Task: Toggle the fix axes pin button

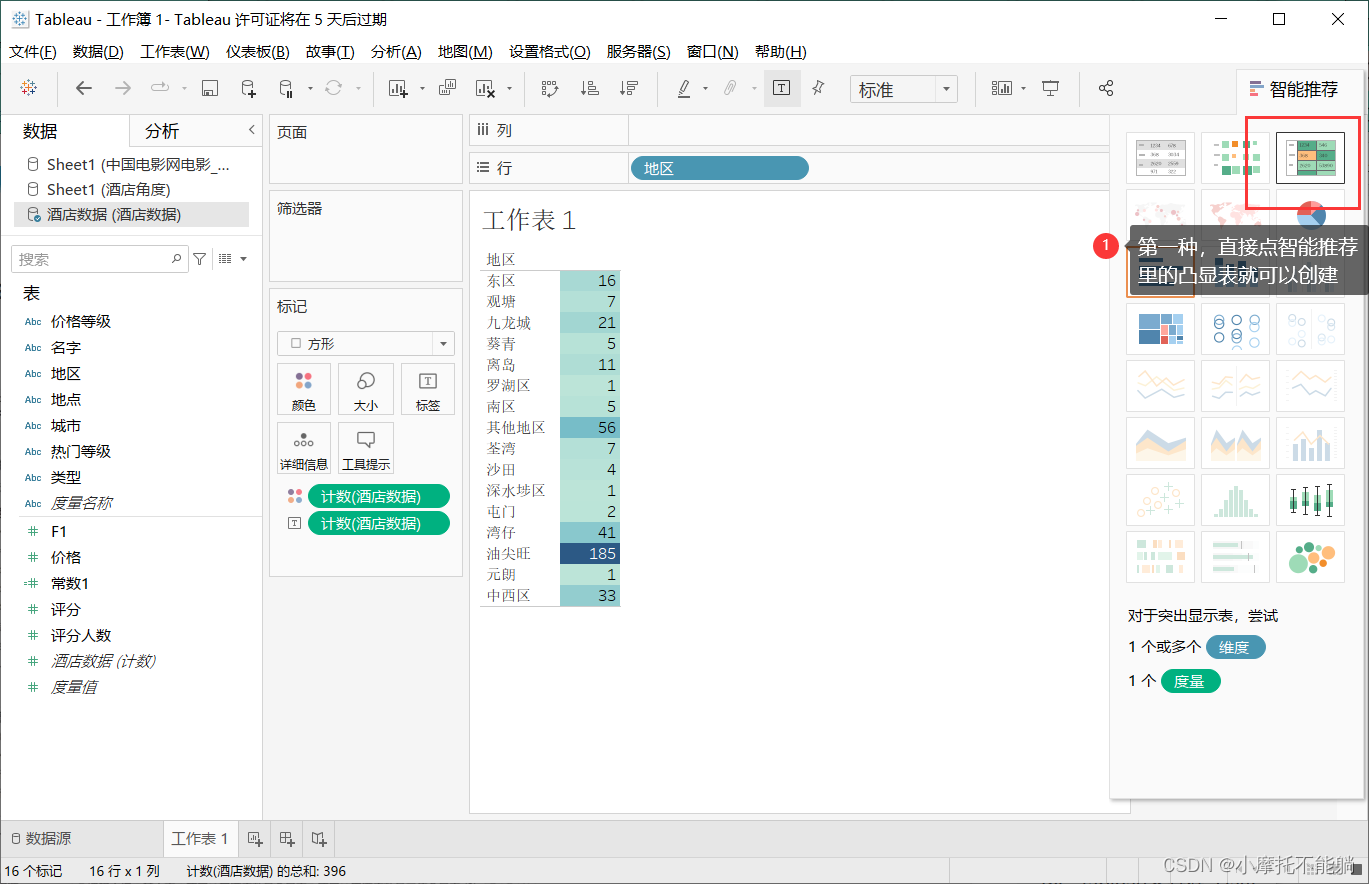Action: click(818, 88)
